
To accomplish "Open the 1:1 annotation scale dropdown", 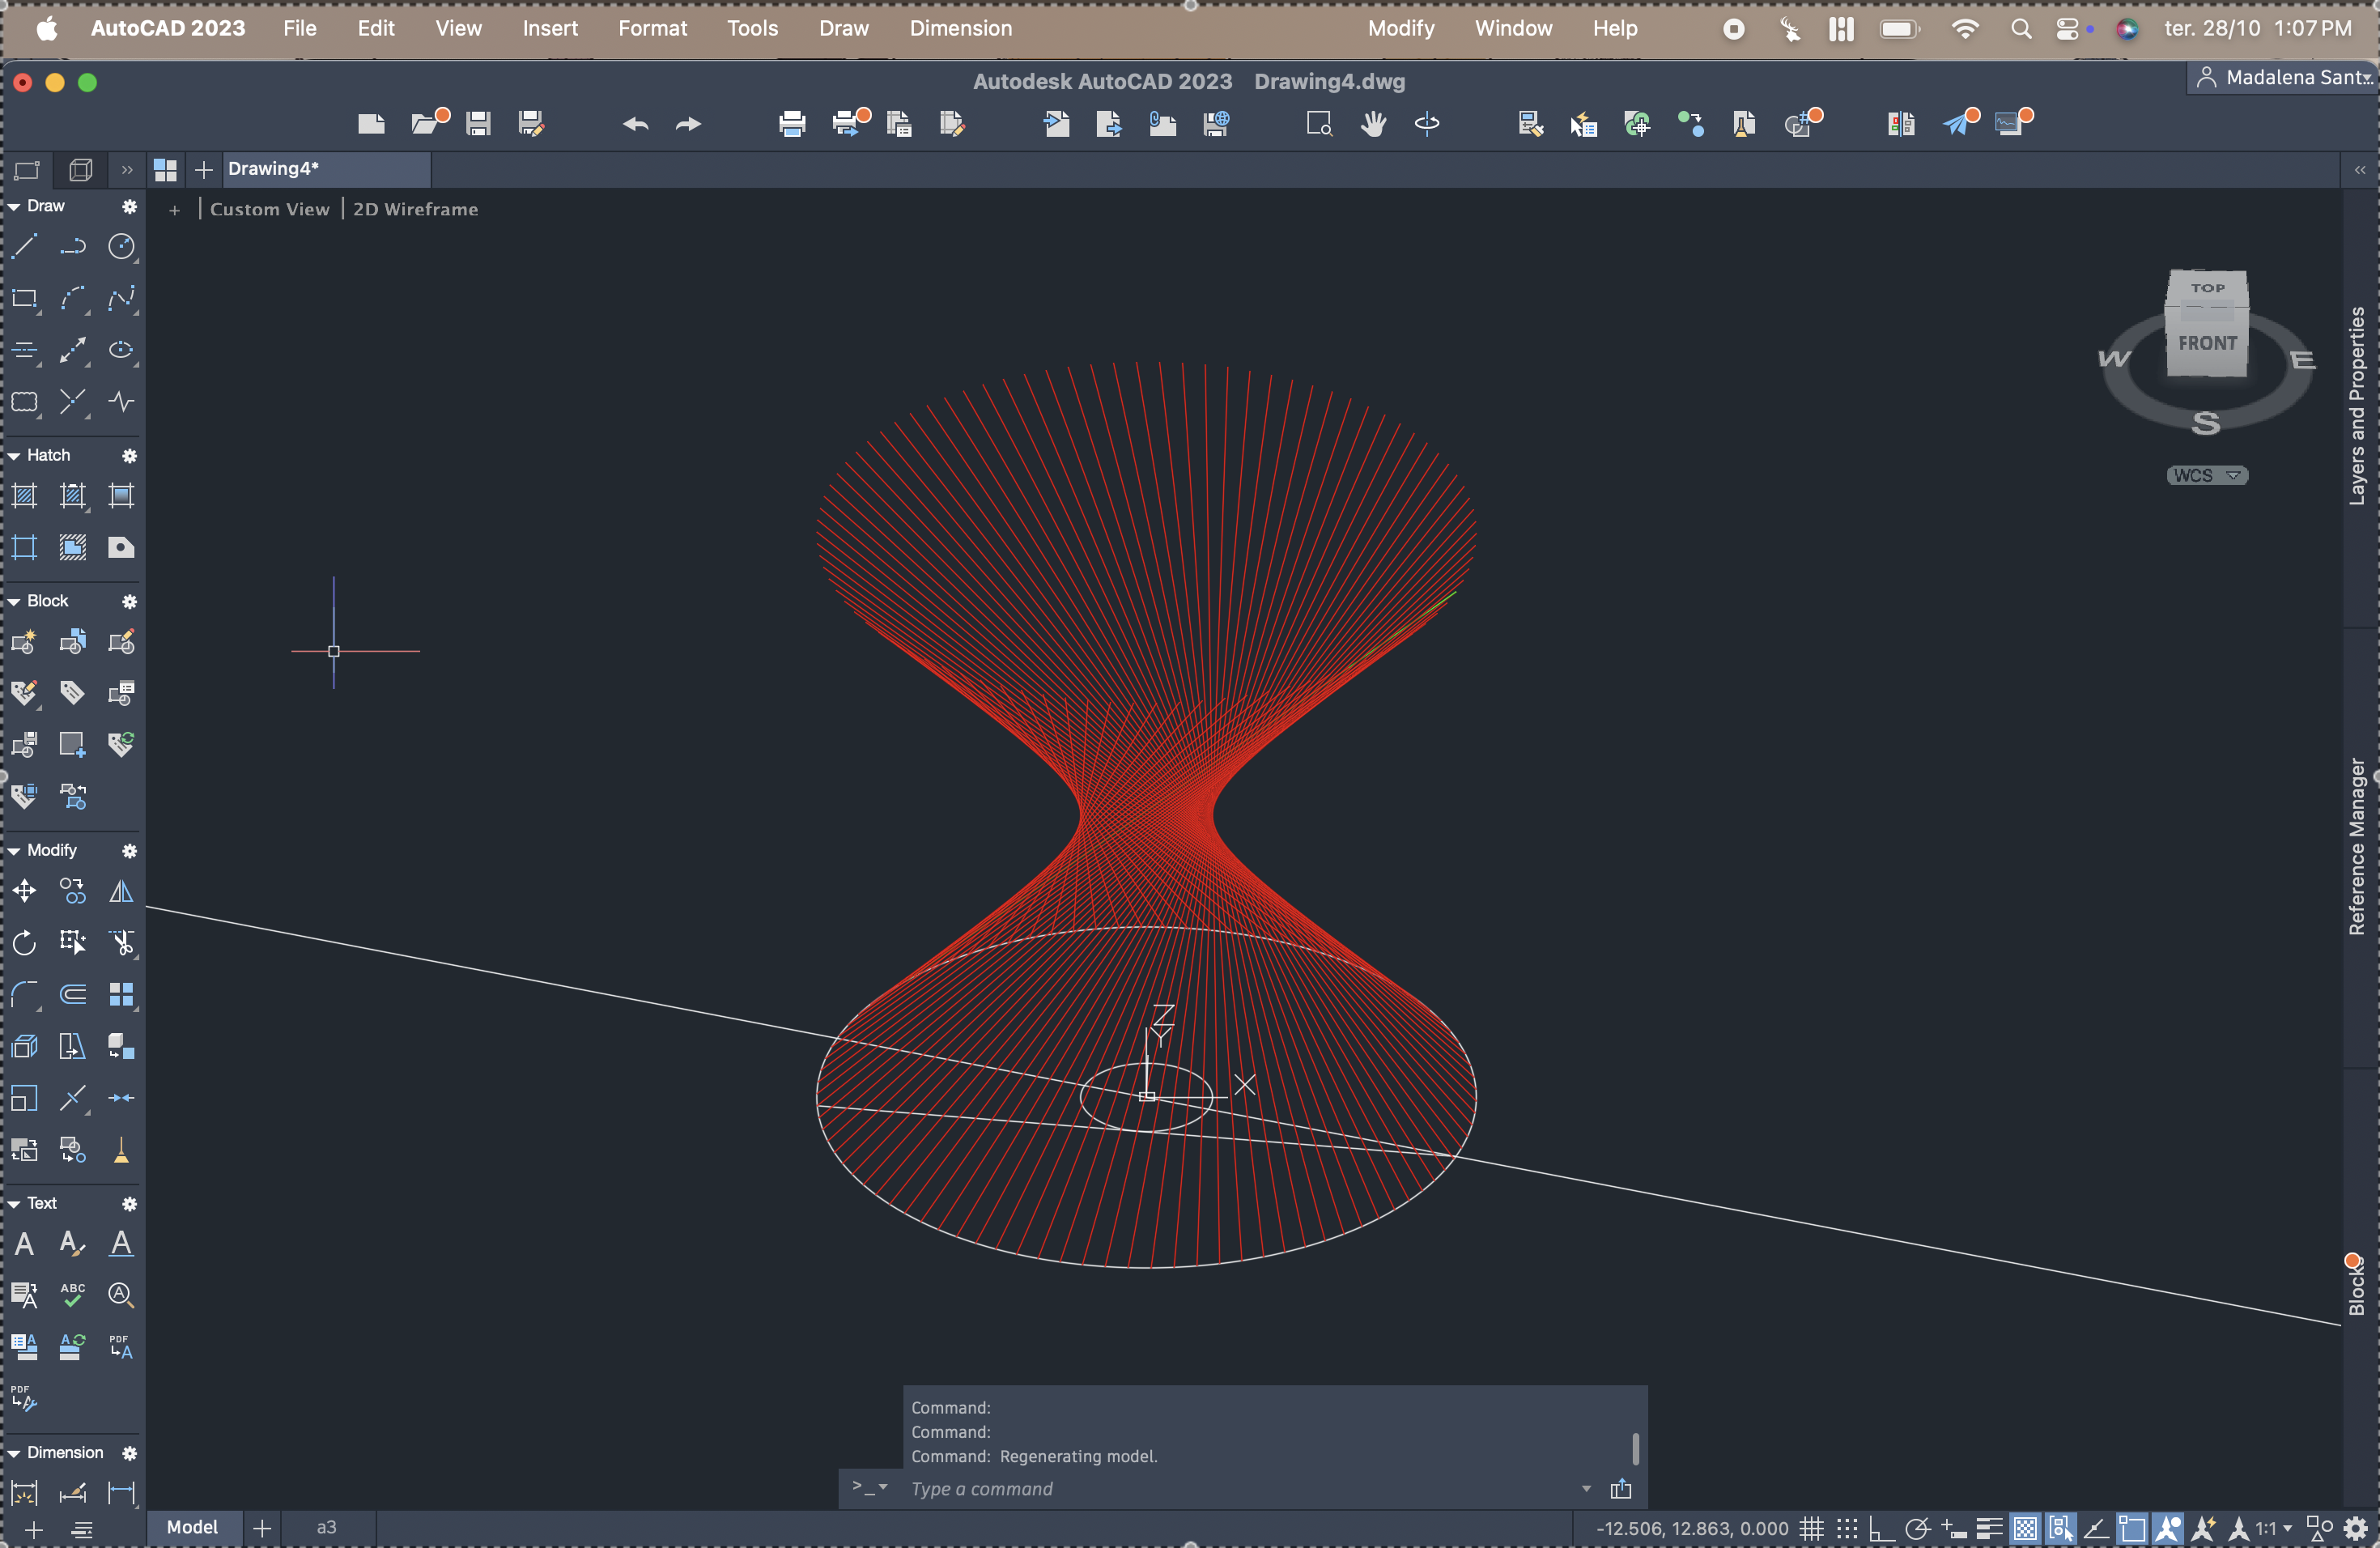I will click(2273, 1528).
